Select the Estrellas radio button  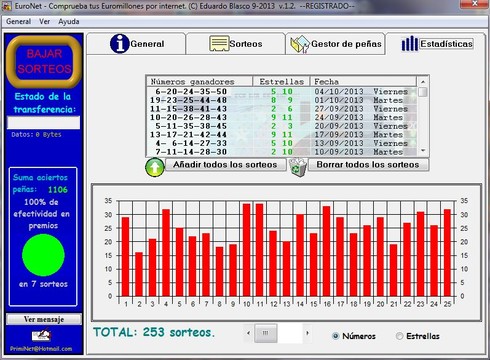tap(399, 336)
